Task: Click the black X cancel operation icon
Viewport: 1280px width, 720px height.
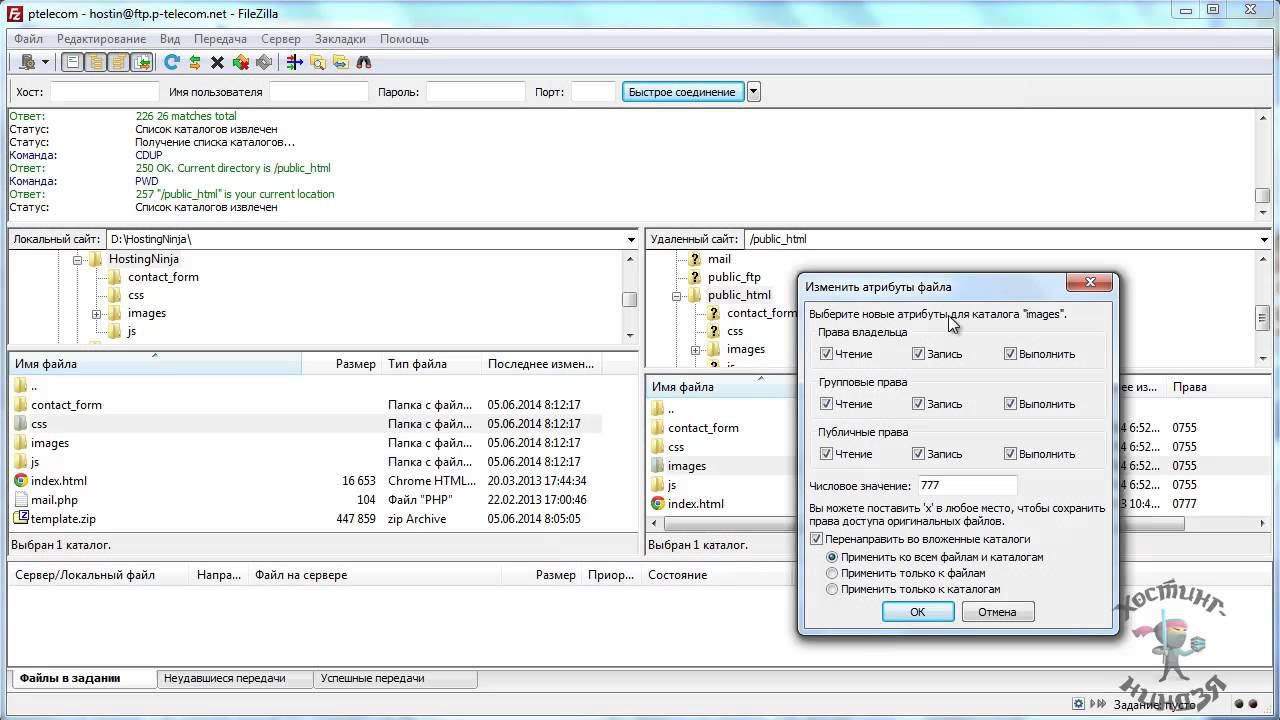Action: point(217,62)
